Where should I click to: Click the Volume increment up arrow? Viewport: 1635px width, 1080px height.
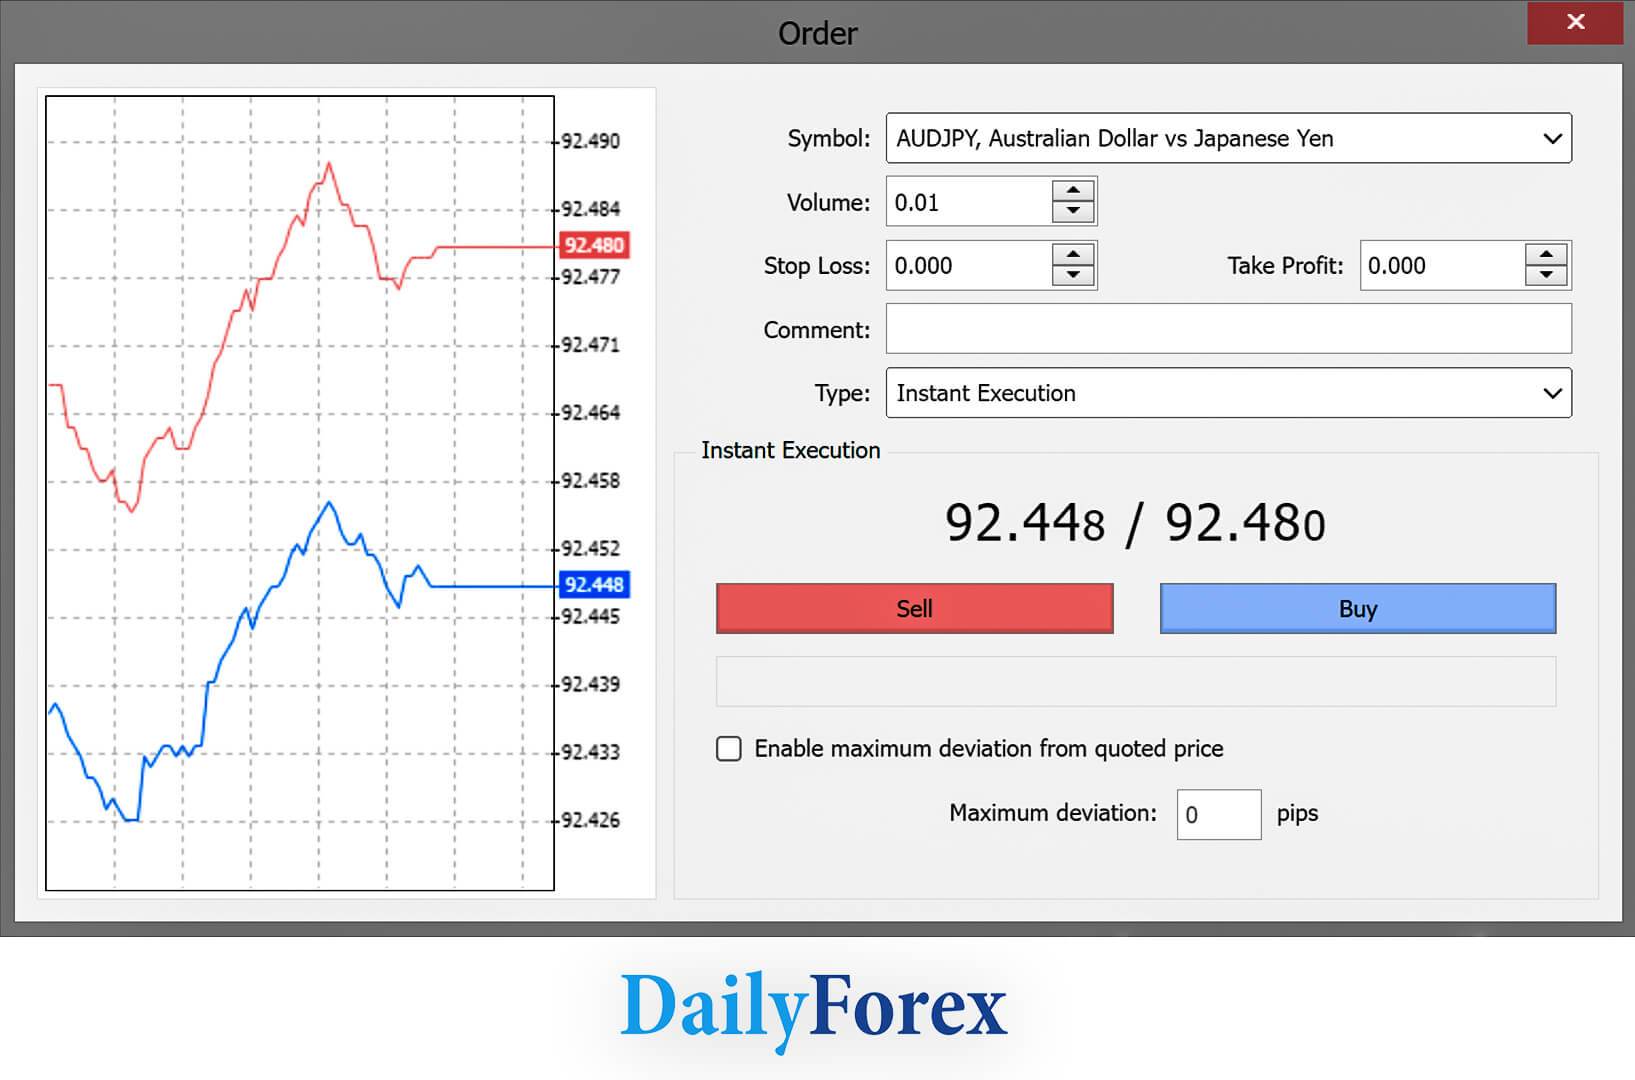pyautogui.click(x=1071, y=190)
